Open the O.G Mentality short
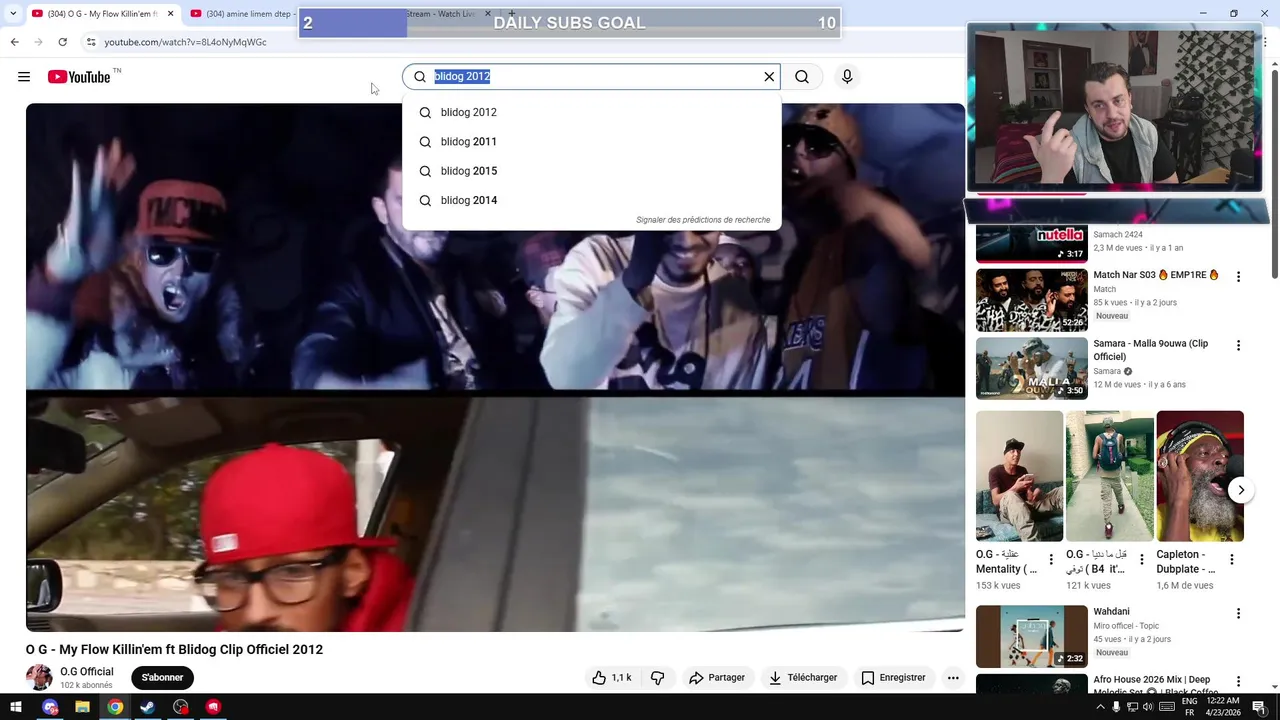 coord(1019,476)
